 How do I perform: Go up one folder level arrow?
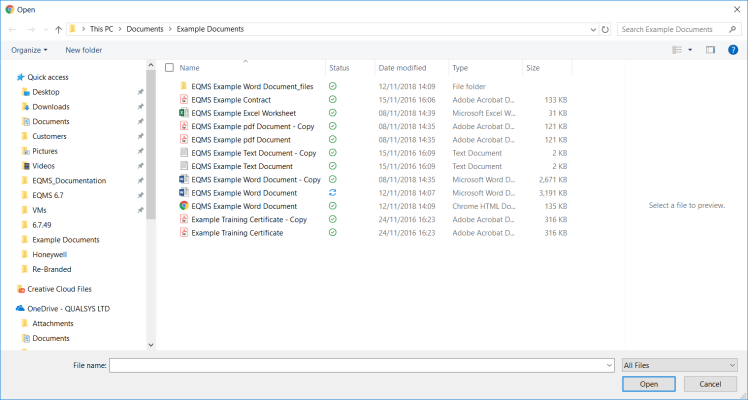pos(58,30)
